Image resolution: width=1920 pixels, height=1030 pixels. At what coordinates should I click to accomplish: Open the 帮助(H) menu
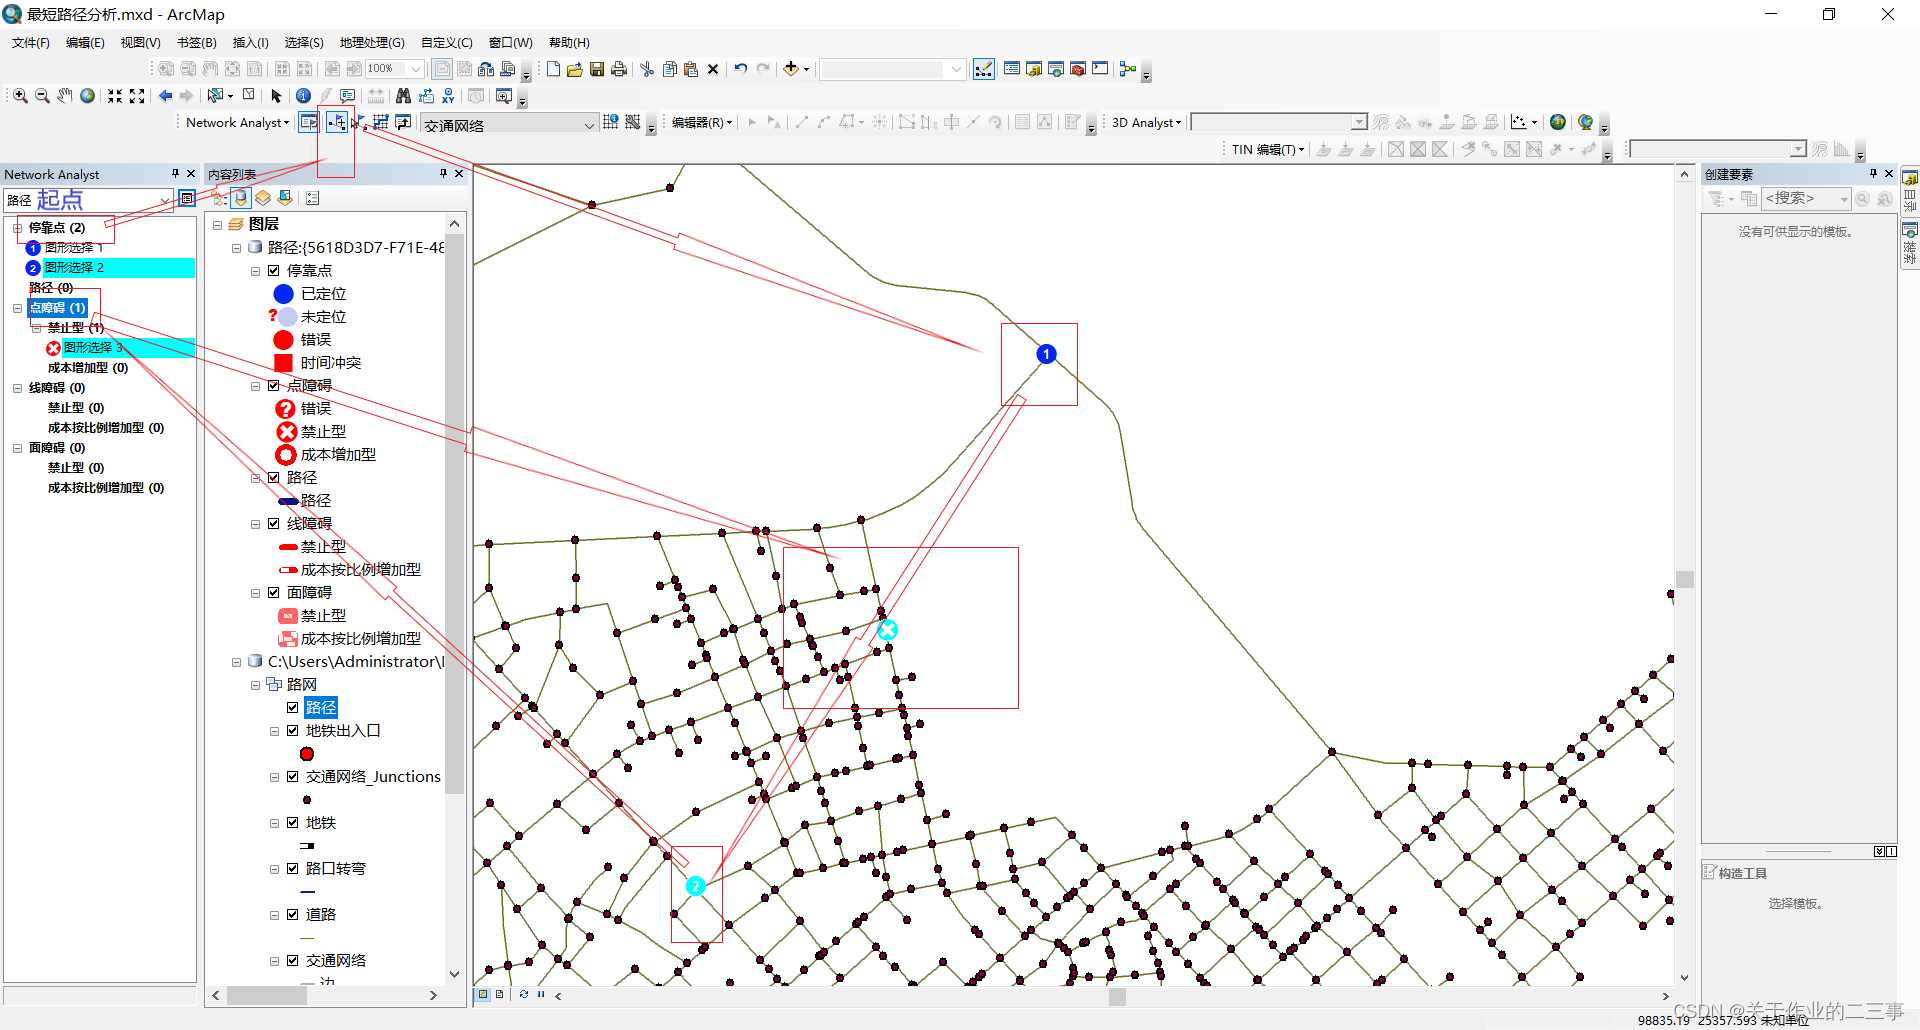click(569, 43)
